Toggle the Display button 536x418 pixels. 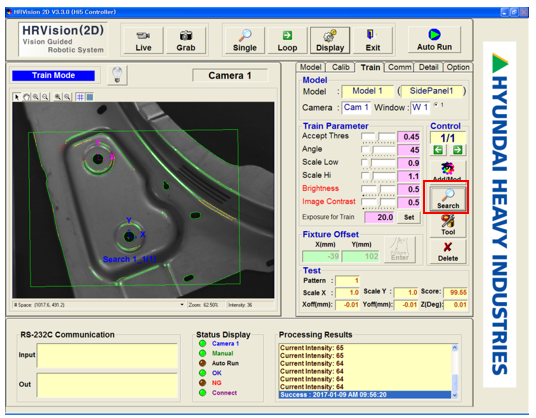330,41
